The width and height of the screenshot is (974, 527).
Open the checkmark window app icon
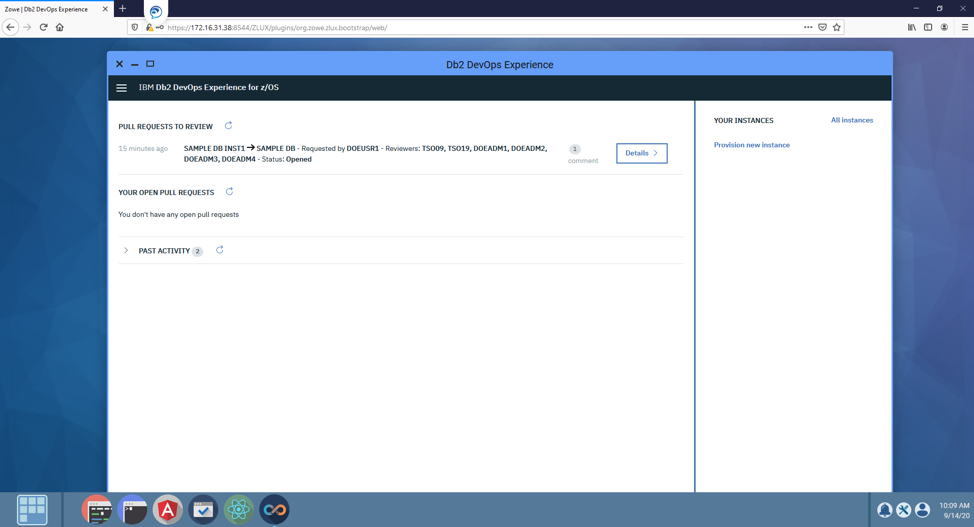[x=203, y=510]
